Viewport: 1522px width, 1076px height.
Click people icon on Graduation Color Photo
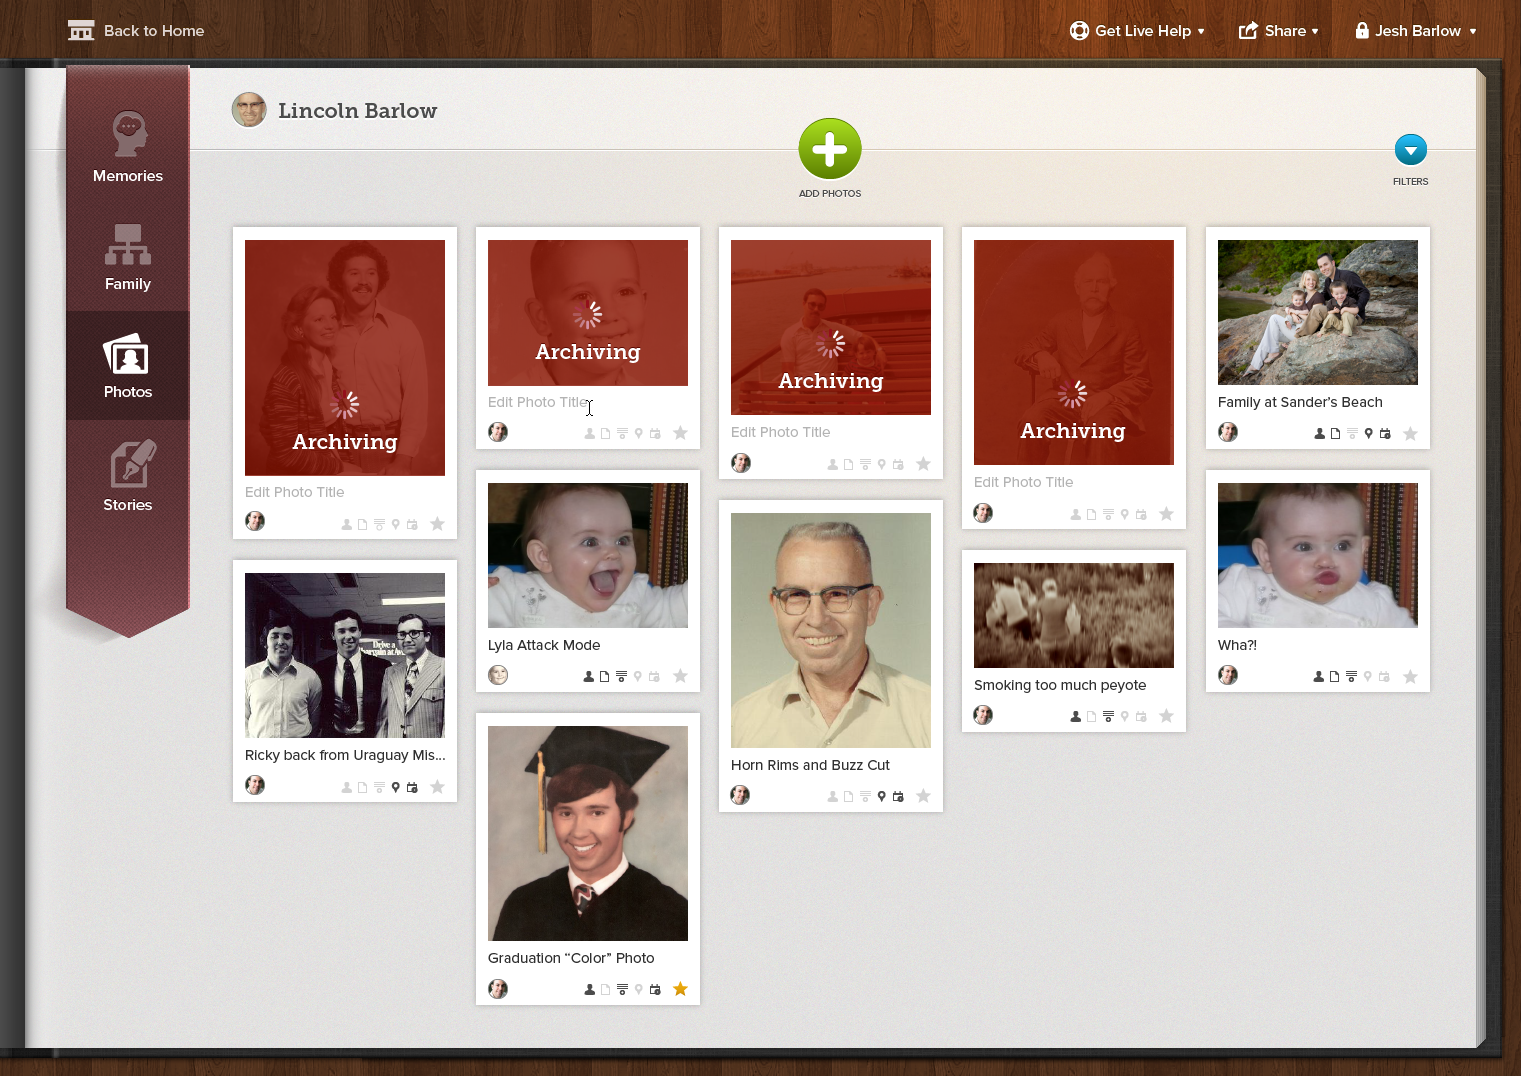(589, 990)
